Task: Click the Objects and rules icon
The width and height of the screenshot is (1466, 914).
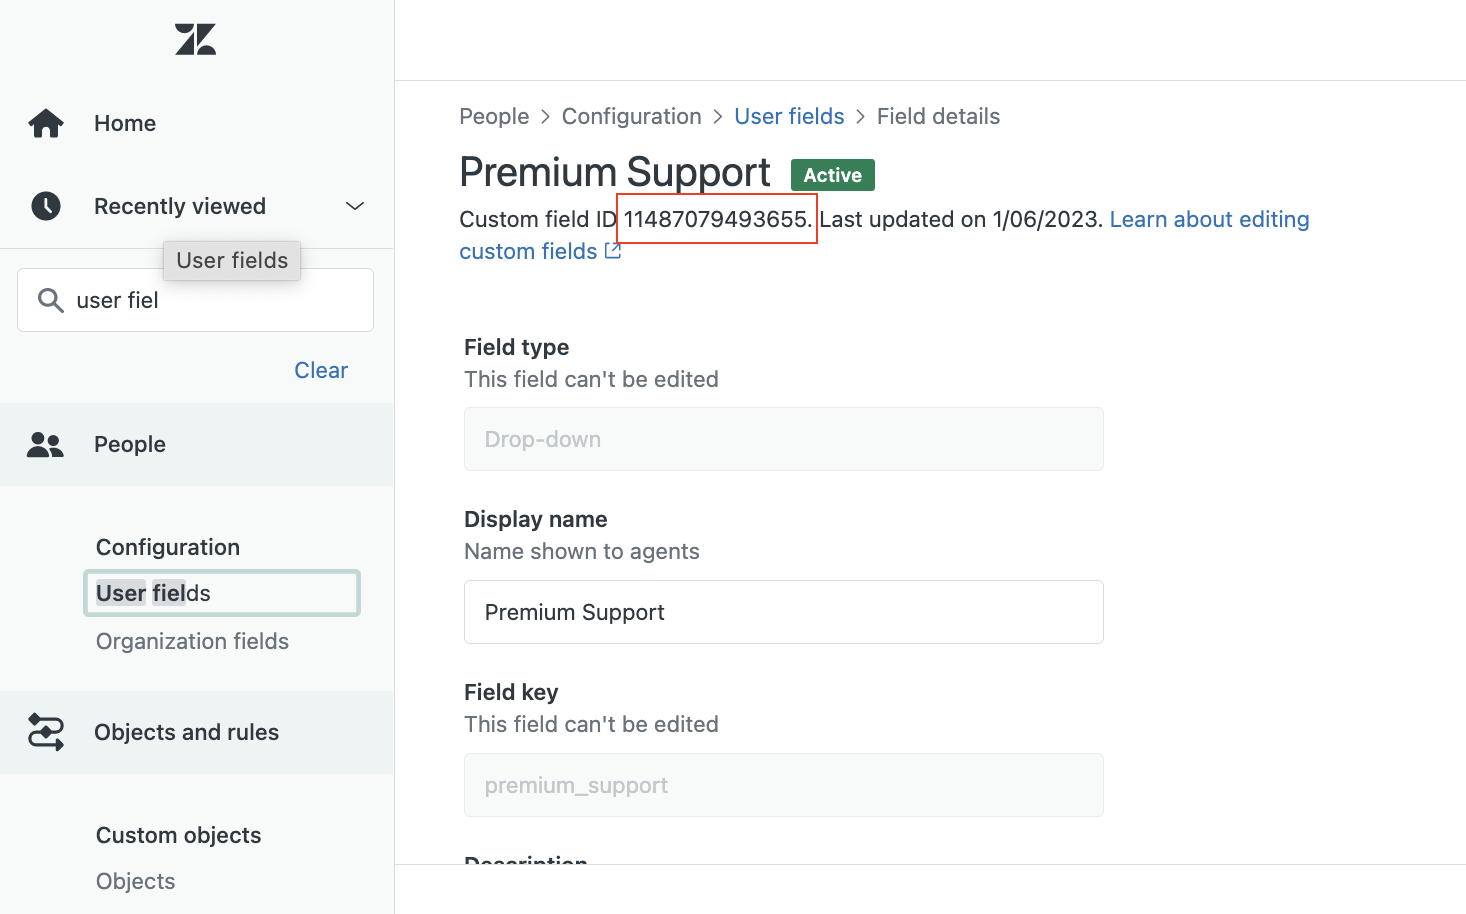Action: tap(46, 732)
